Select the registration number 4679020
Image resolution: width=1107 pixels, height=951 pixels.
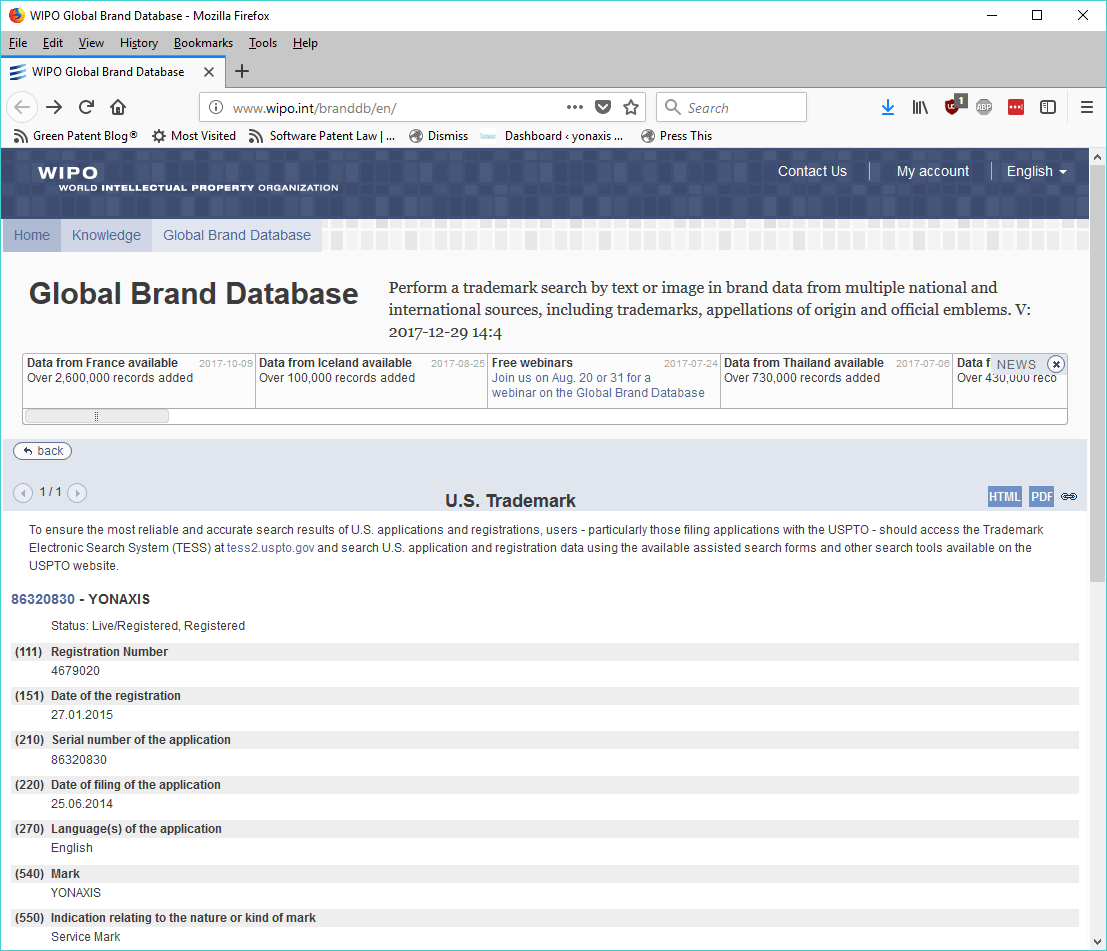tap(76, 671)
